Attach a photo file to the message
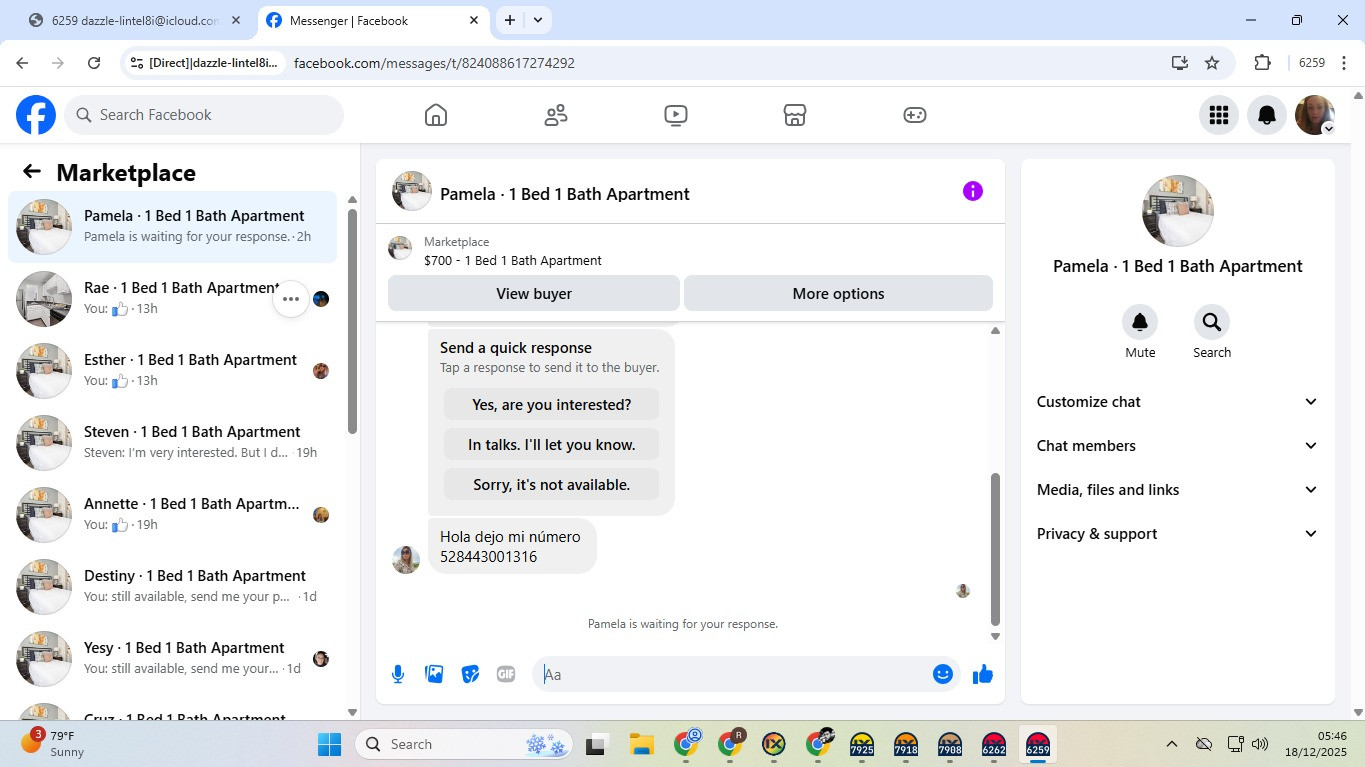This screenshot has height=767, width=1365. pos(434,674)
